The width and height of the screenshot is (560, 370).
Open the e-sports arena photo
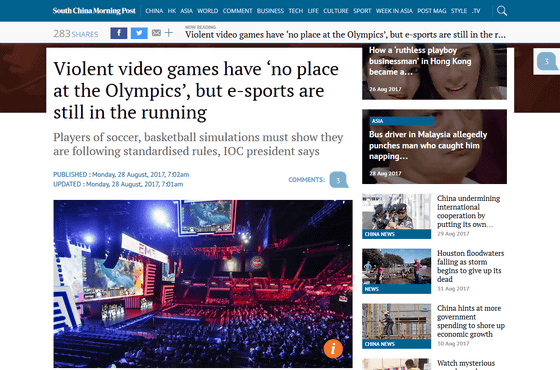203,284
